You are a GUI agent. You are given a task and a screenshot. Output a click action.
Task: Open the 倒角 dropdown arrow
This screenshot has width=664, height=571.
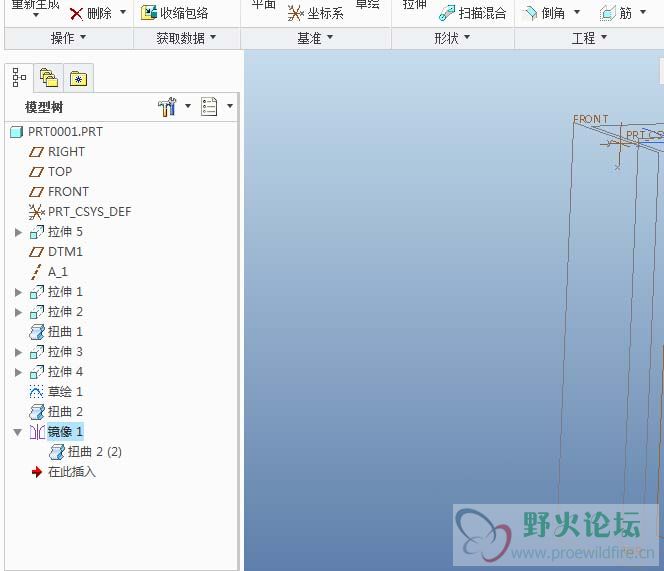[x=577, y=12]
